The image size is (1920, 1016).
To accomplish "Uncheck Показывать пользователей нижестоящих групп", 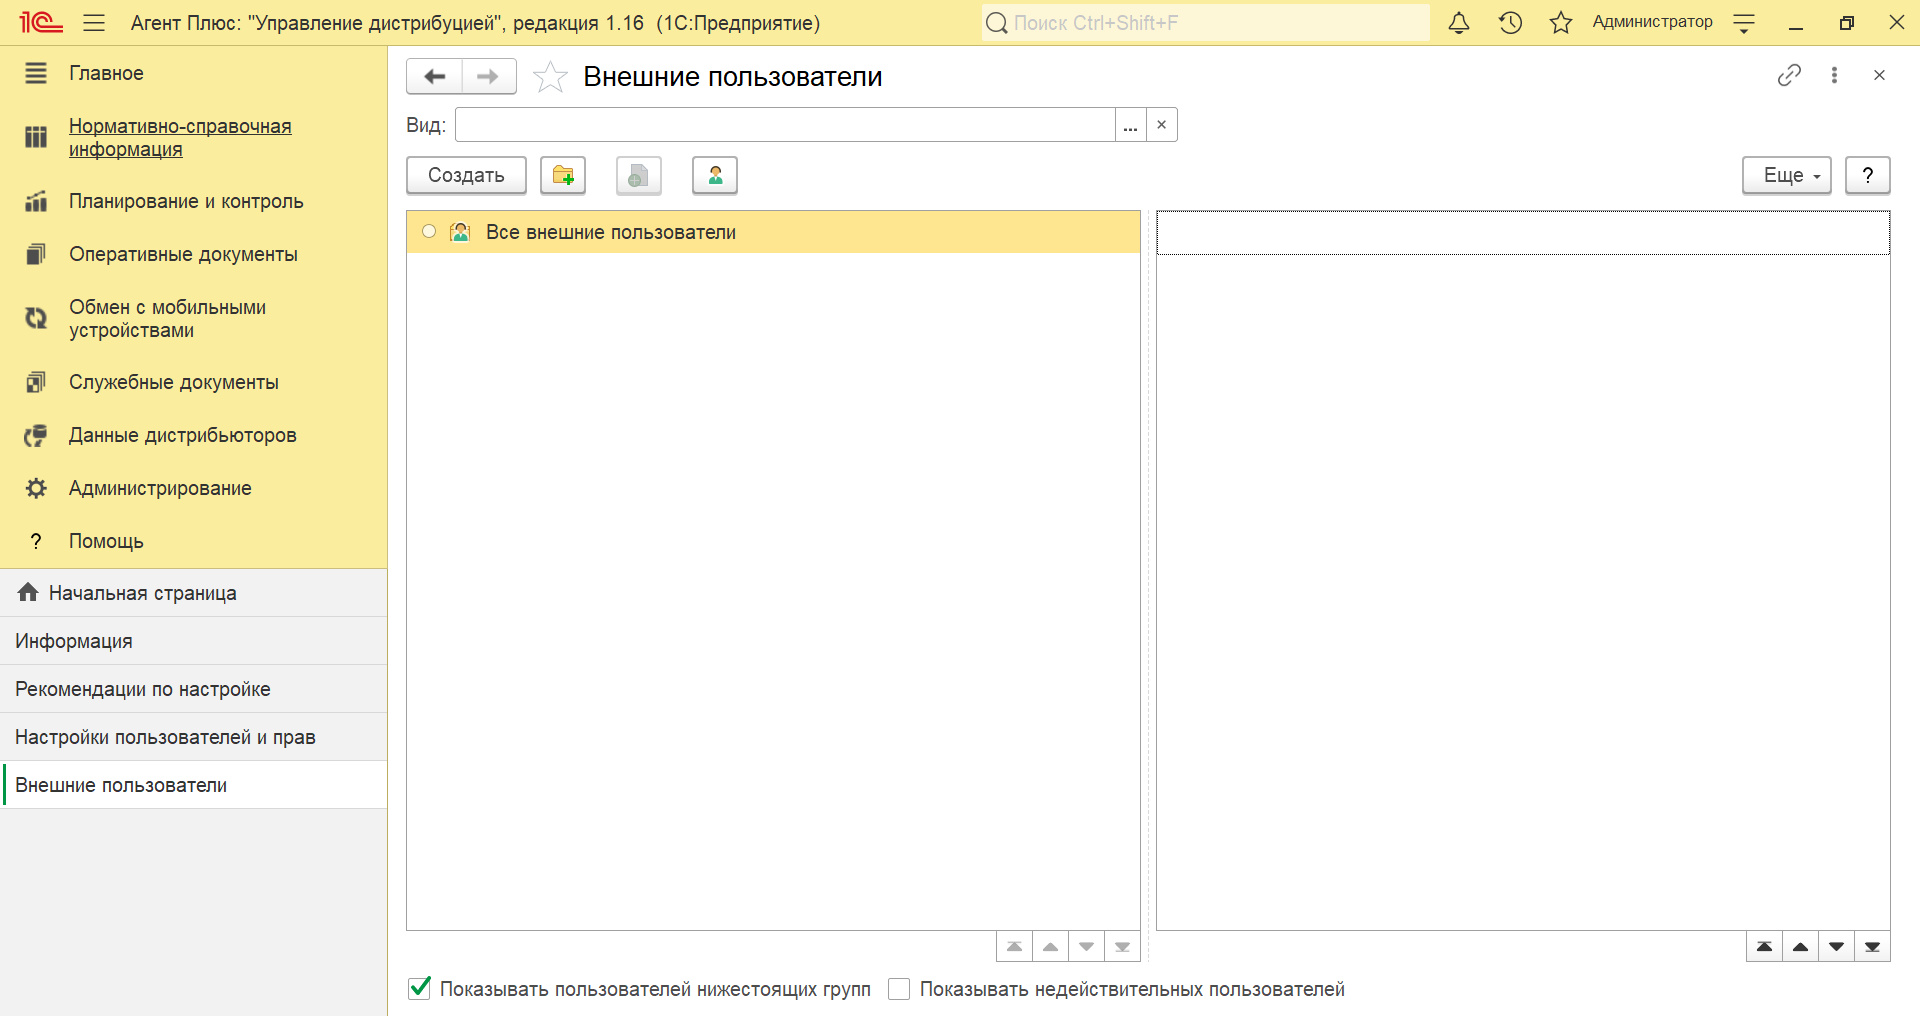I will click(420, 989).
